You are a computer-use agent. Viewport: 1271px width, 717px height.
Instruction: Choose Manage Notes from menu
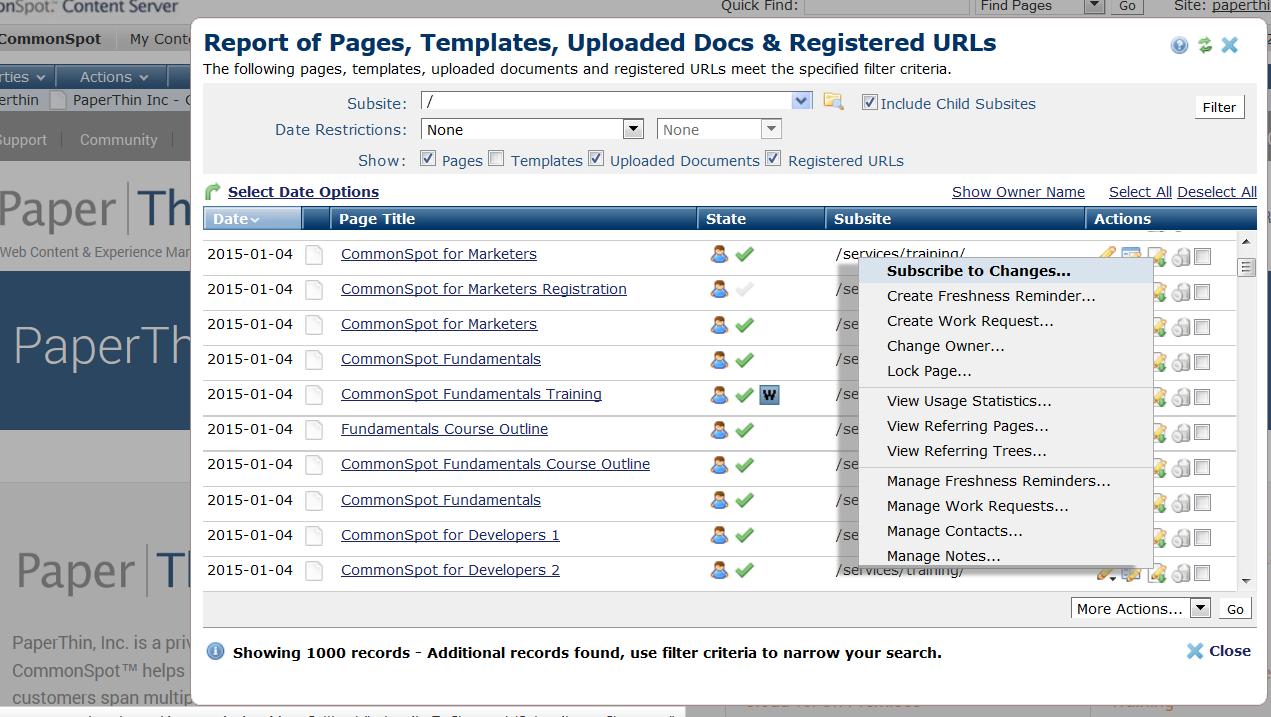click(x=1005, y=556)
